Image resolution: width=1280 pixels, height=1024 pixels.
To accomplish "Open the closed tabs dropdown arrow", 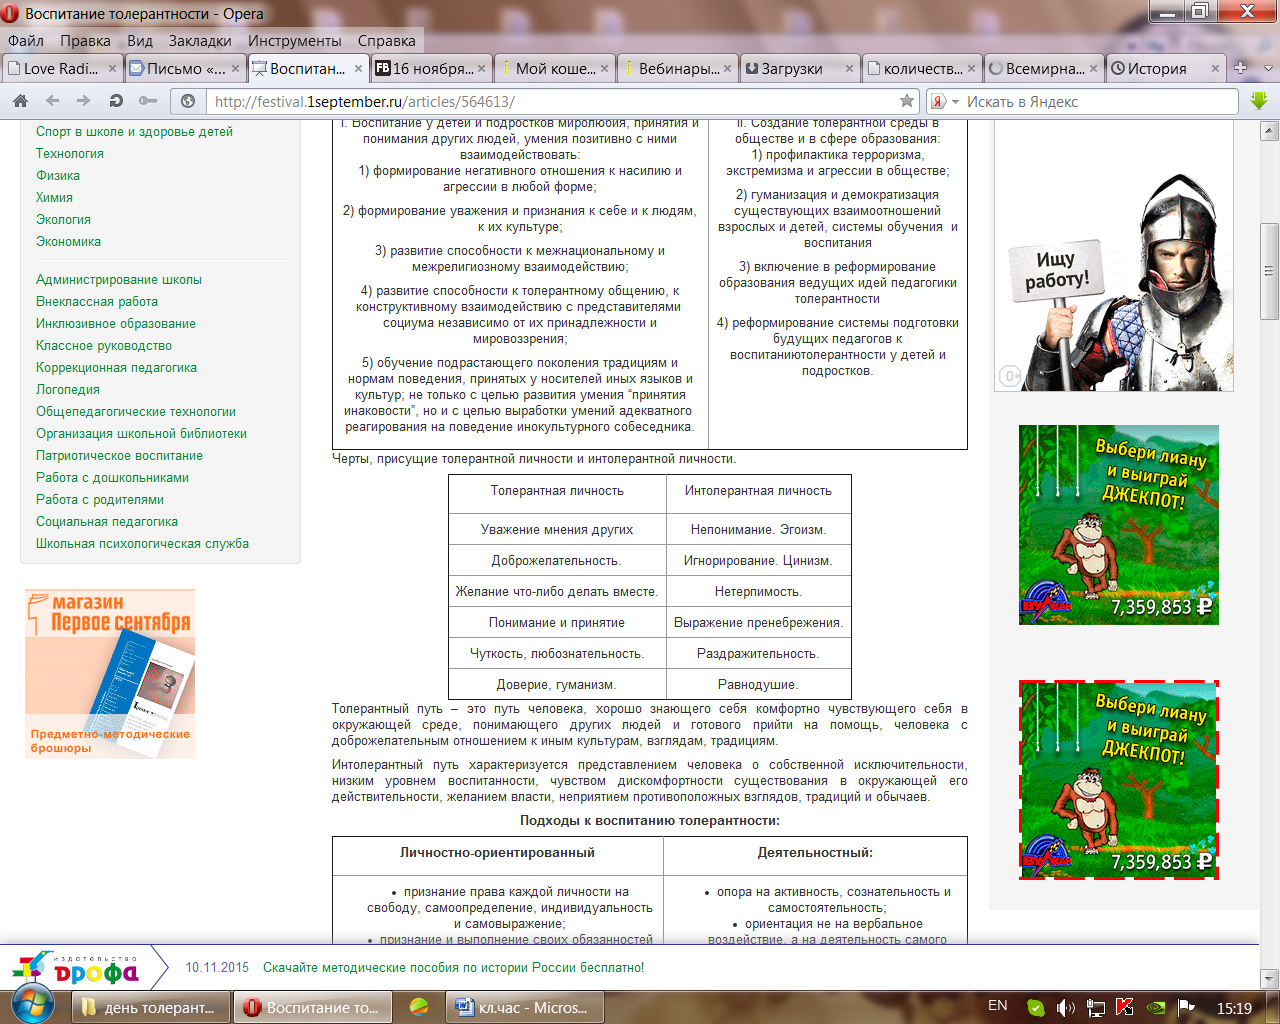I will coord(1267,67).
